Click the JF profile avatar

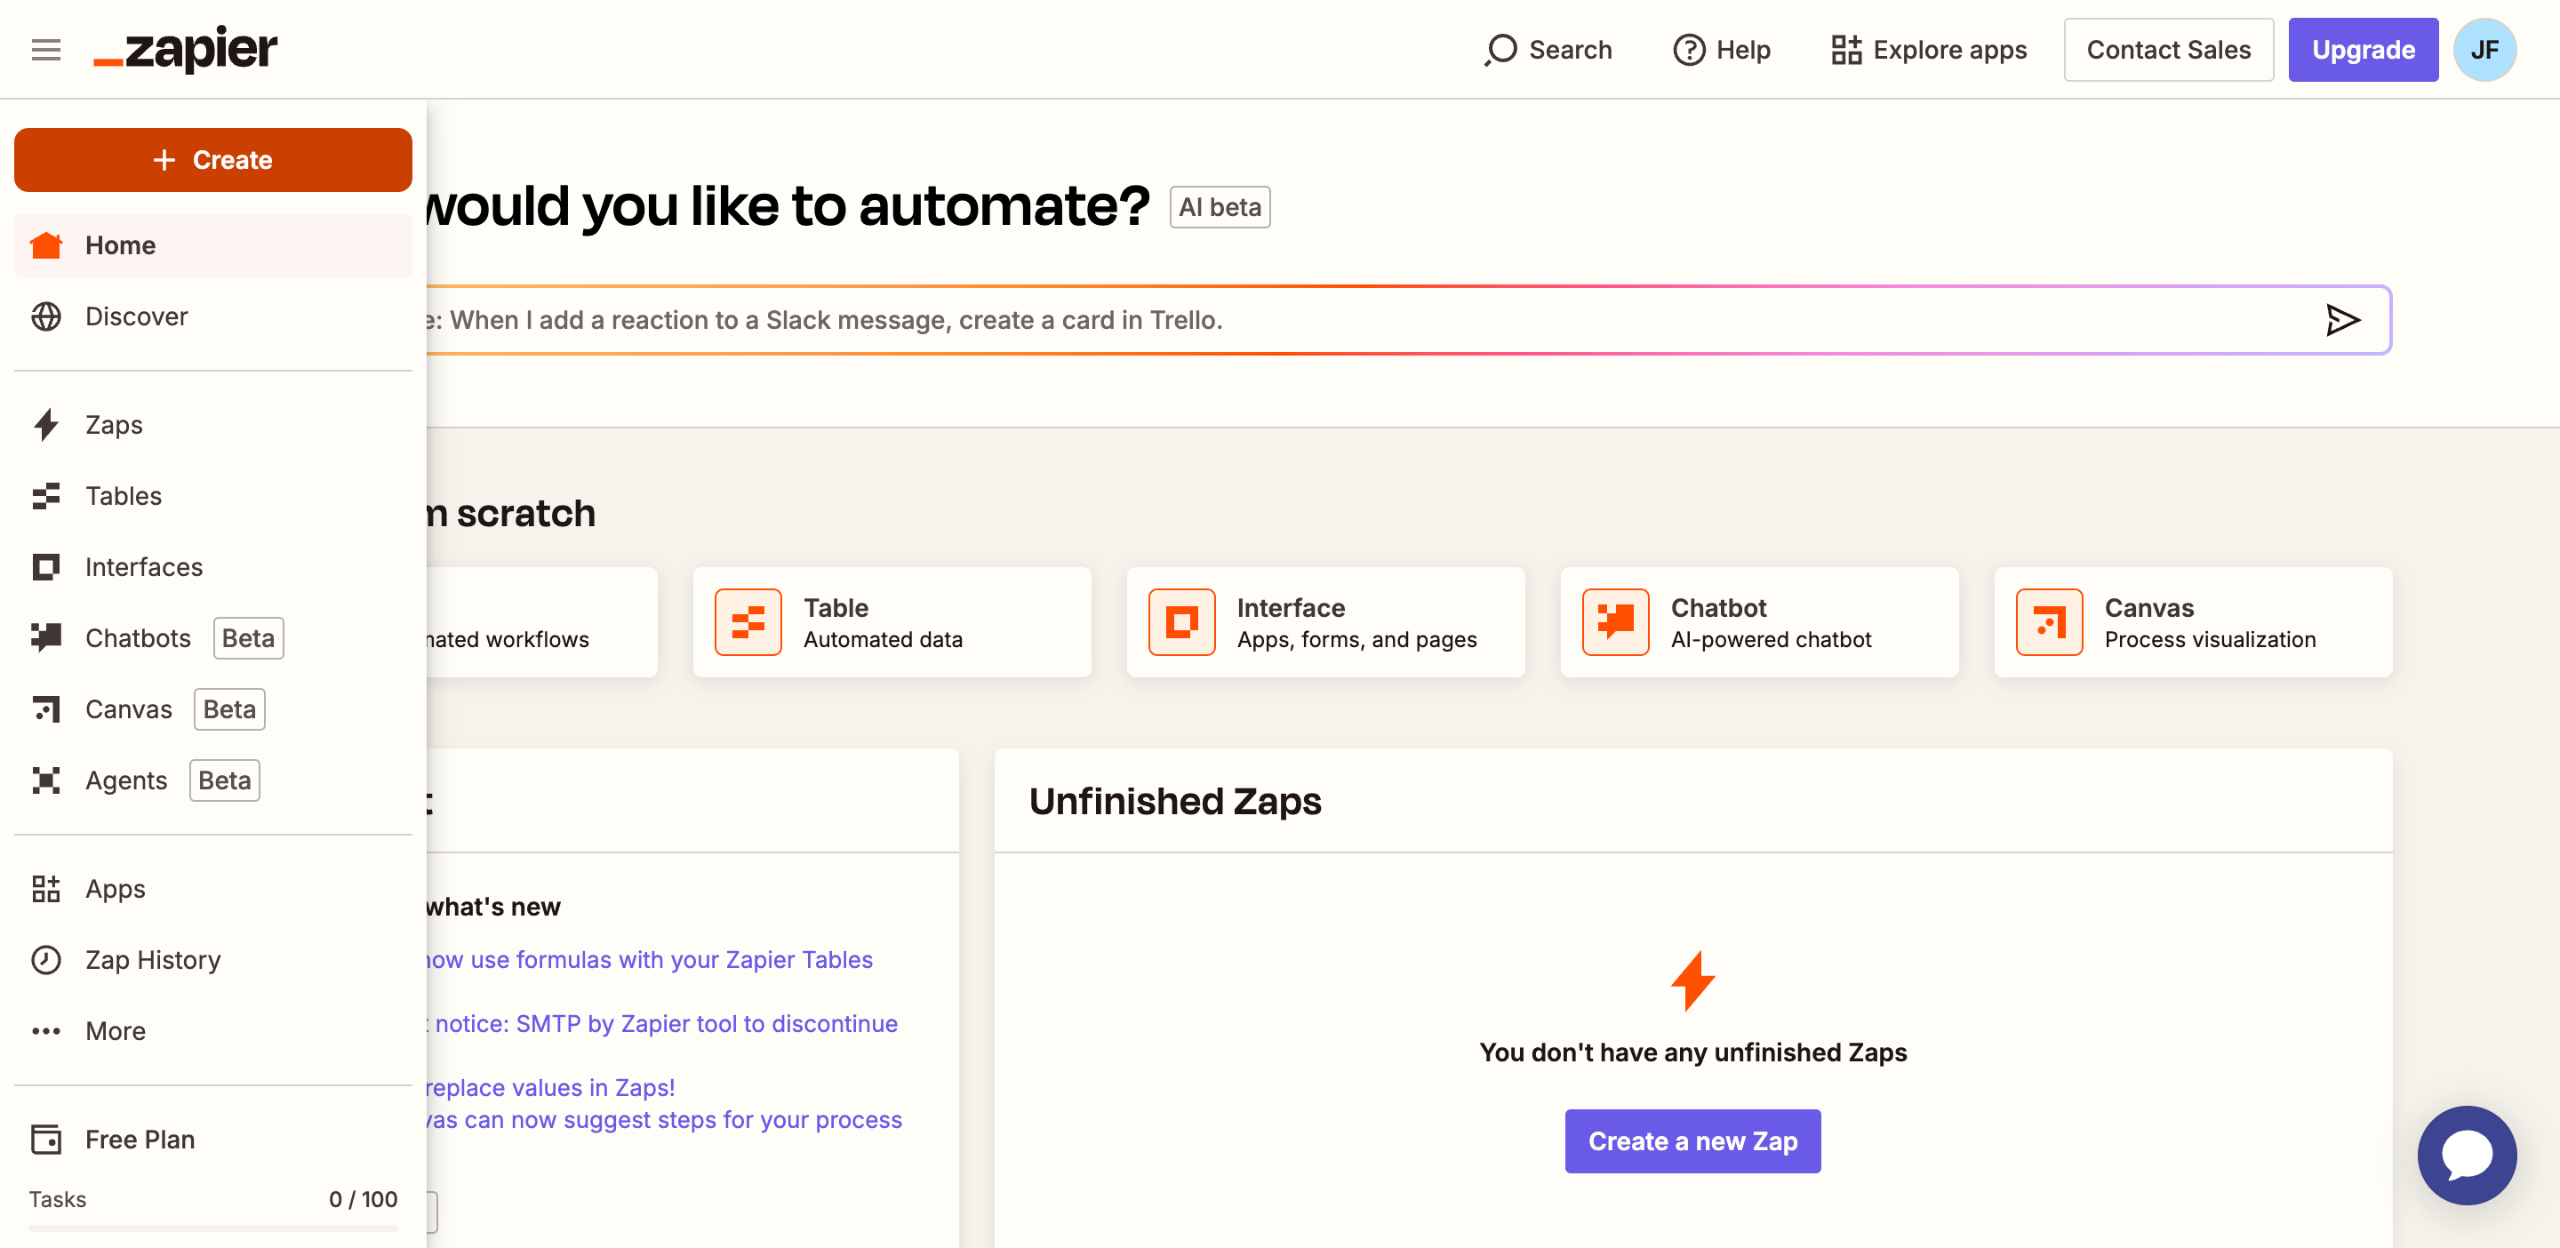click(x=2484, y=49)
